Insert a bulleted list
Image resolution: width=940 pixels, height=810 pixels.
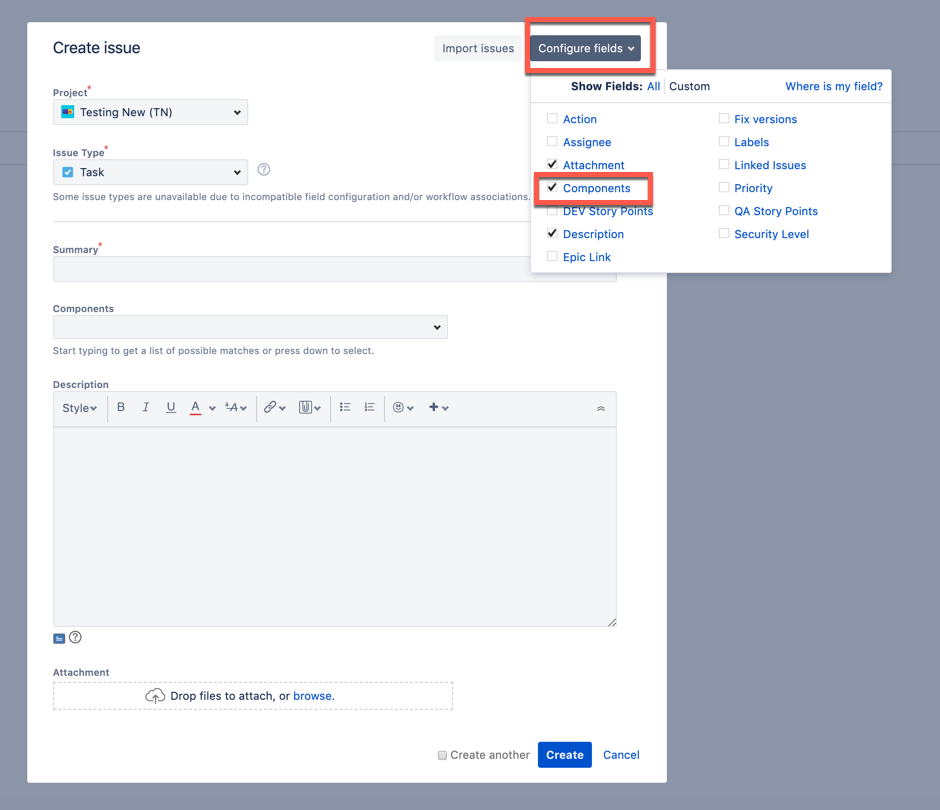pos(345,407)
